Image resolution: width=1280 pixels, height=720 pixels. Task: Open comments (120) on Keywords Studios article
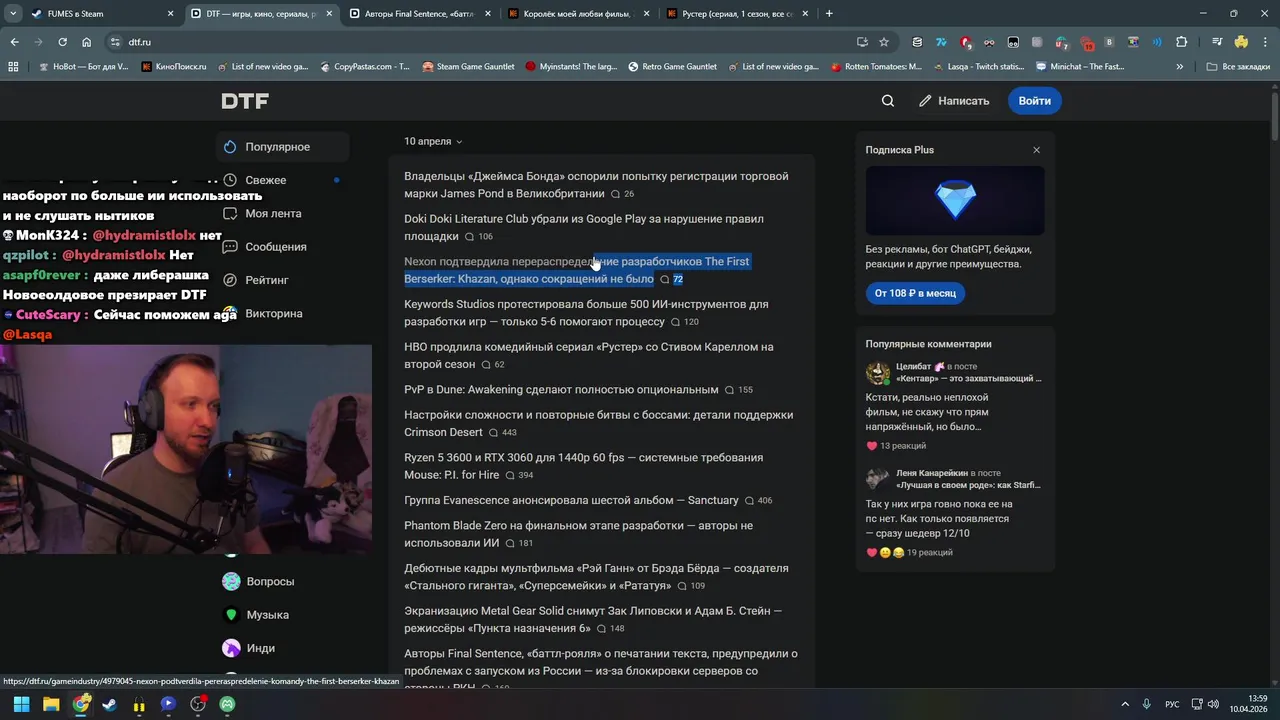[x=685, y=322]
